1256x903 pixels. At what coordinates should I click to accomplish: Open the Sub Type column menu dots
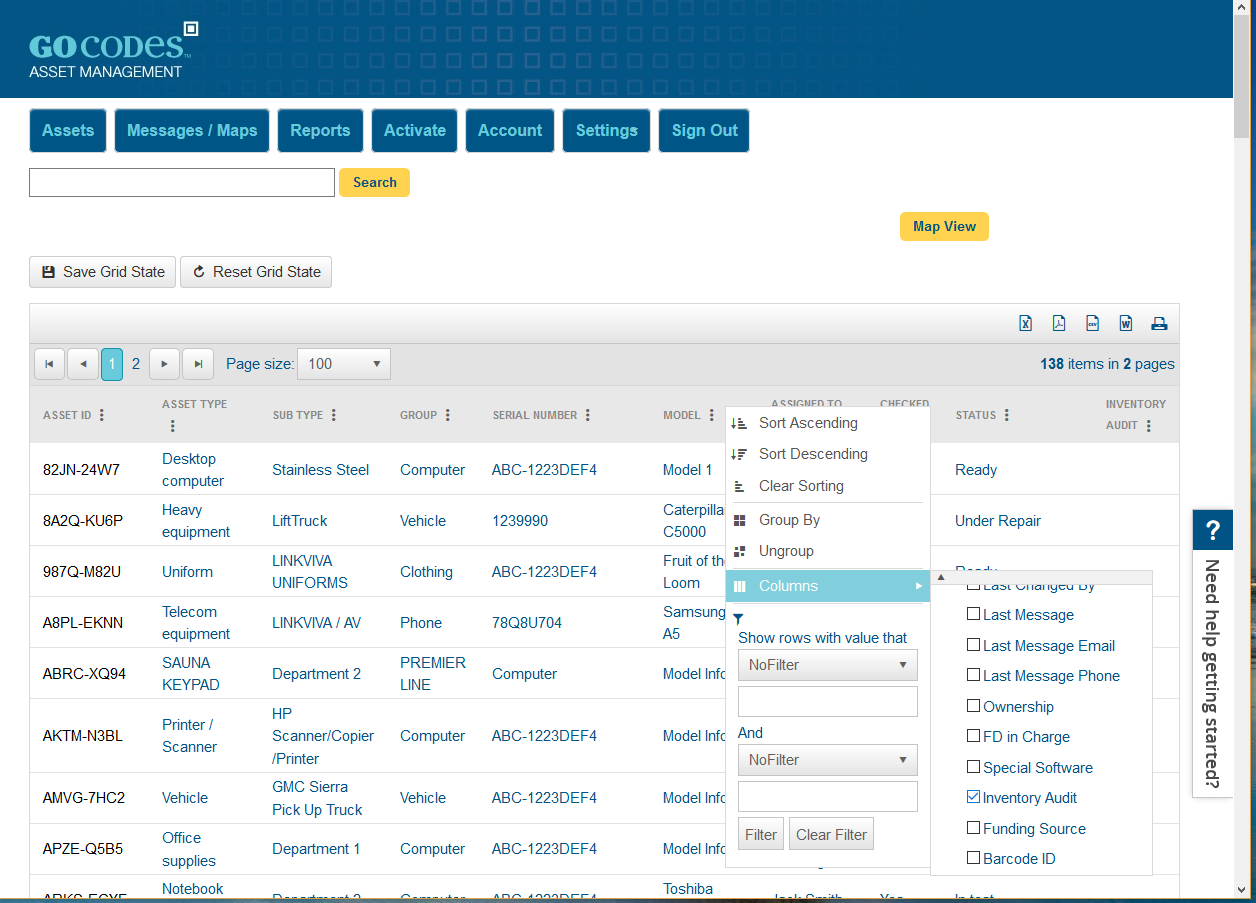[x=334, y=415]
